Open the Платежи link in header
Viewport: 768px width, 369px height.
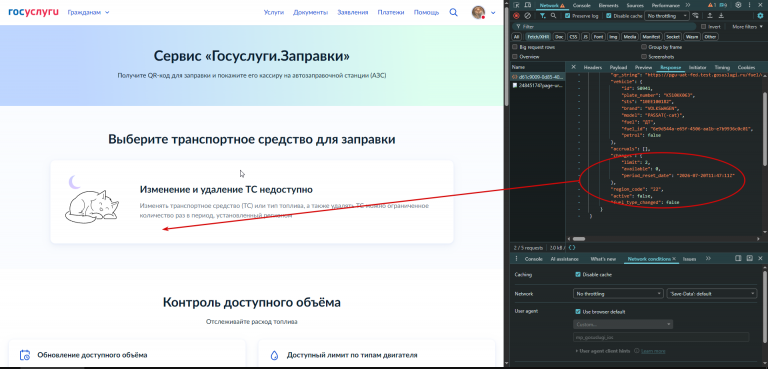pyautogui.click(x=391, y=12)
